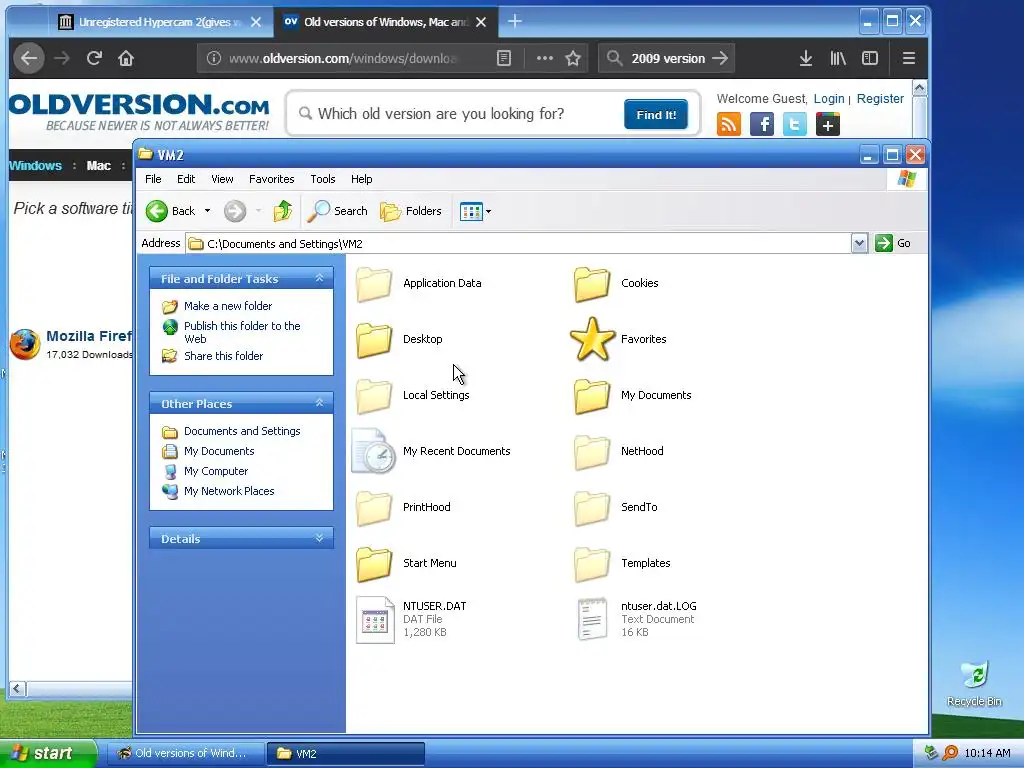Image resolution: width=1024 pixels, height=768 pixels.
Task: Select the Desktop folder icon
Action: click(x=374, y=340)
